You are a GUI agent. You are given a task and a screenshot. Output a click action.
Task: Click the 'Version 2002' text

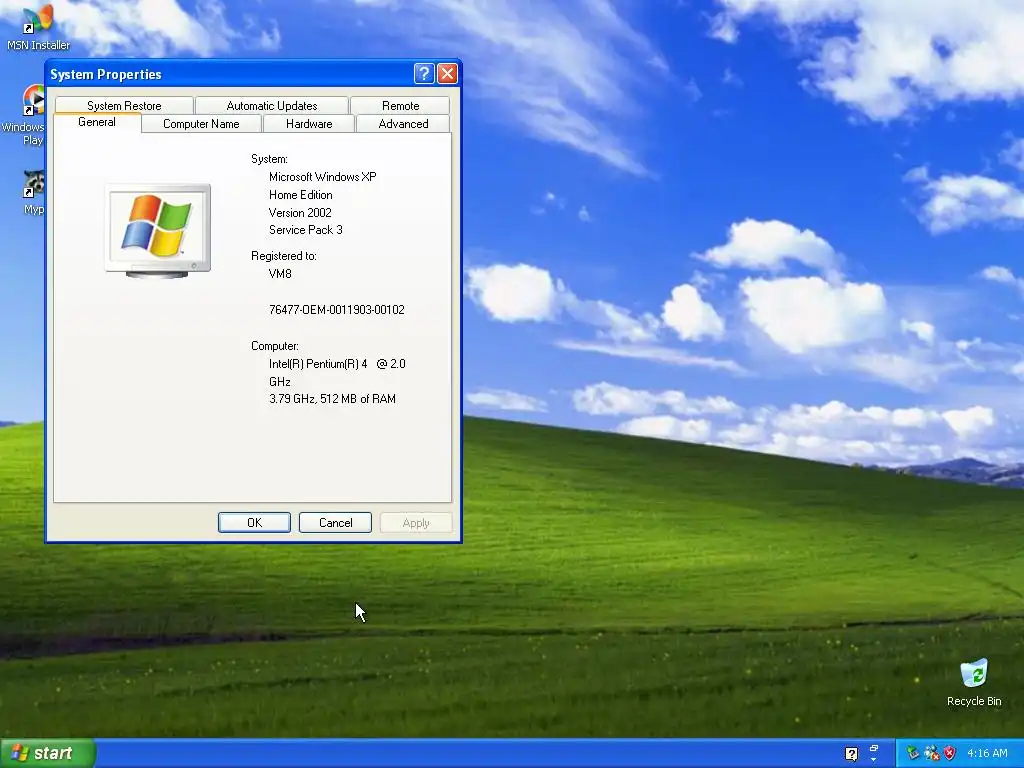[x=300, y=212]
